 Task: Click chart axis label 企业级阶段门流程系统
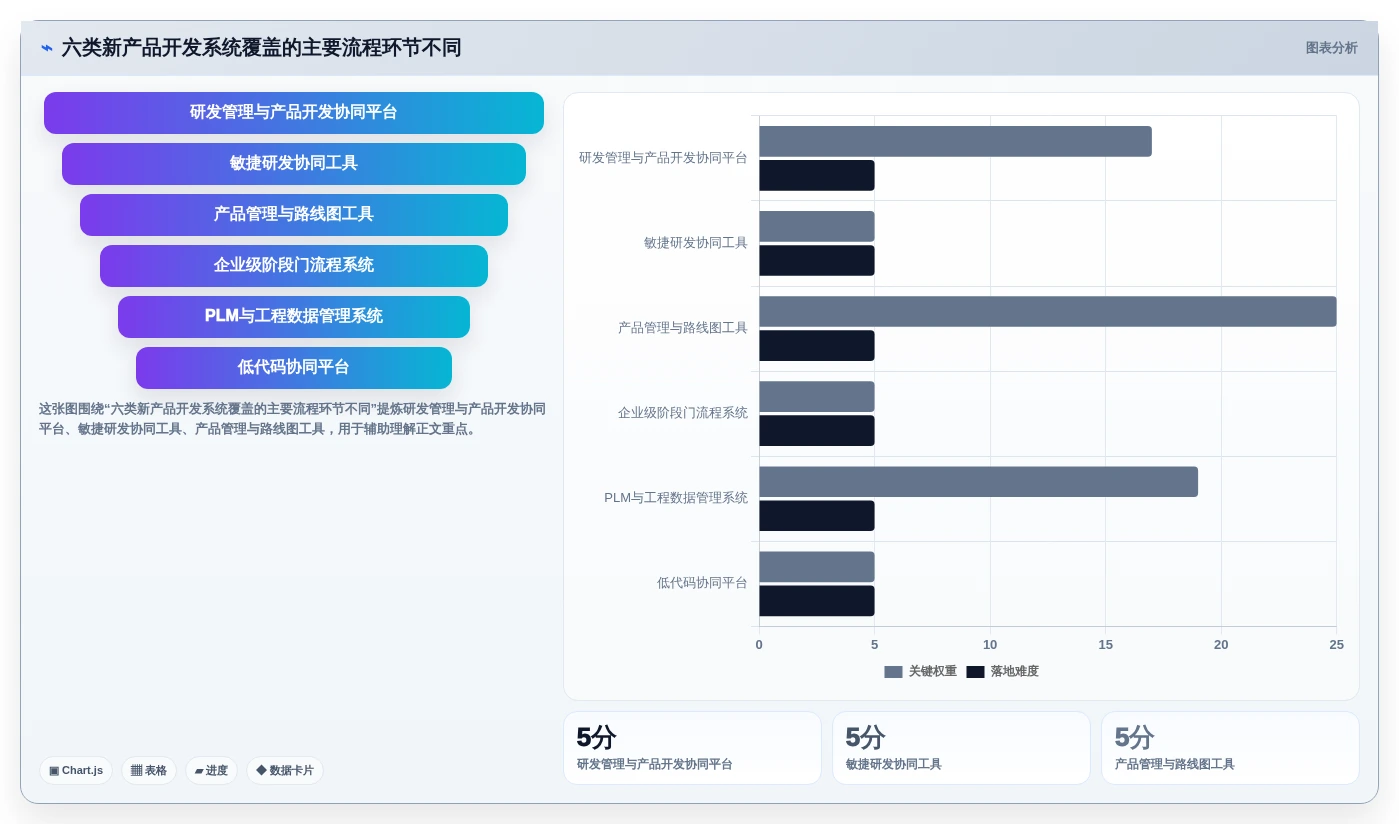[x=683, y=413]
